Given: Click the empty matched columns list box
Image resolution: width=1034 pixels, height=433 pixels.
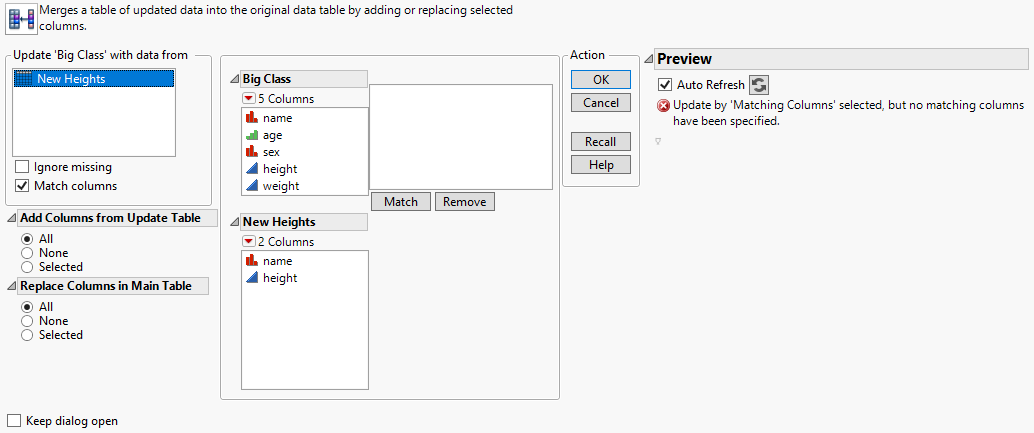Looking at the screenshot, I should click(x=461, y=136).
